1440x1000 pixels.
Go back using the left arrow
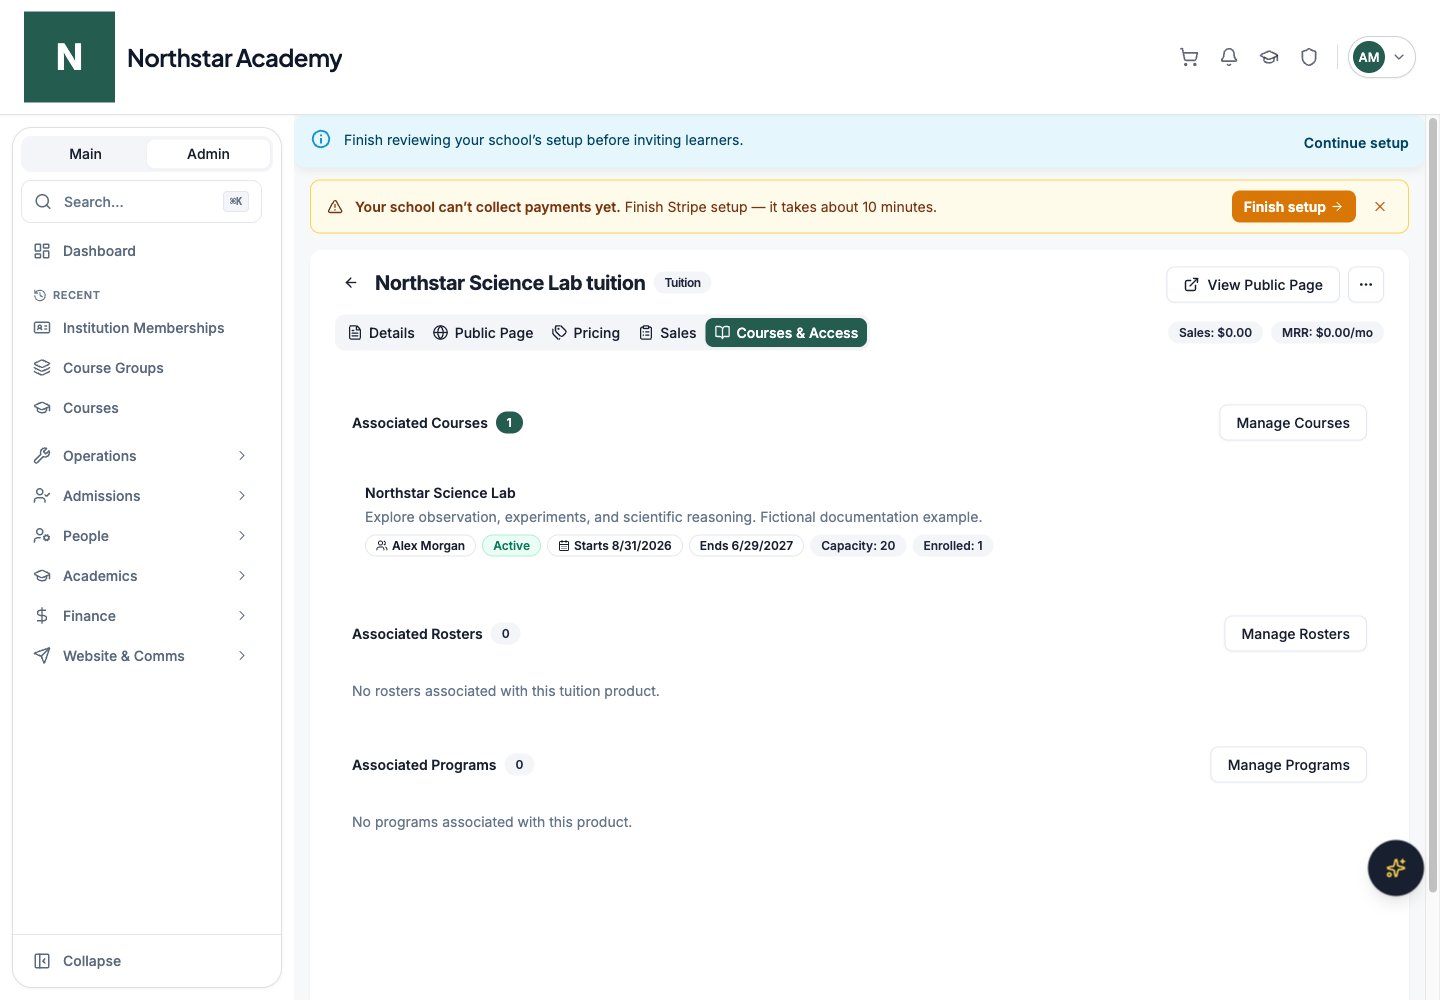point(351,283)
